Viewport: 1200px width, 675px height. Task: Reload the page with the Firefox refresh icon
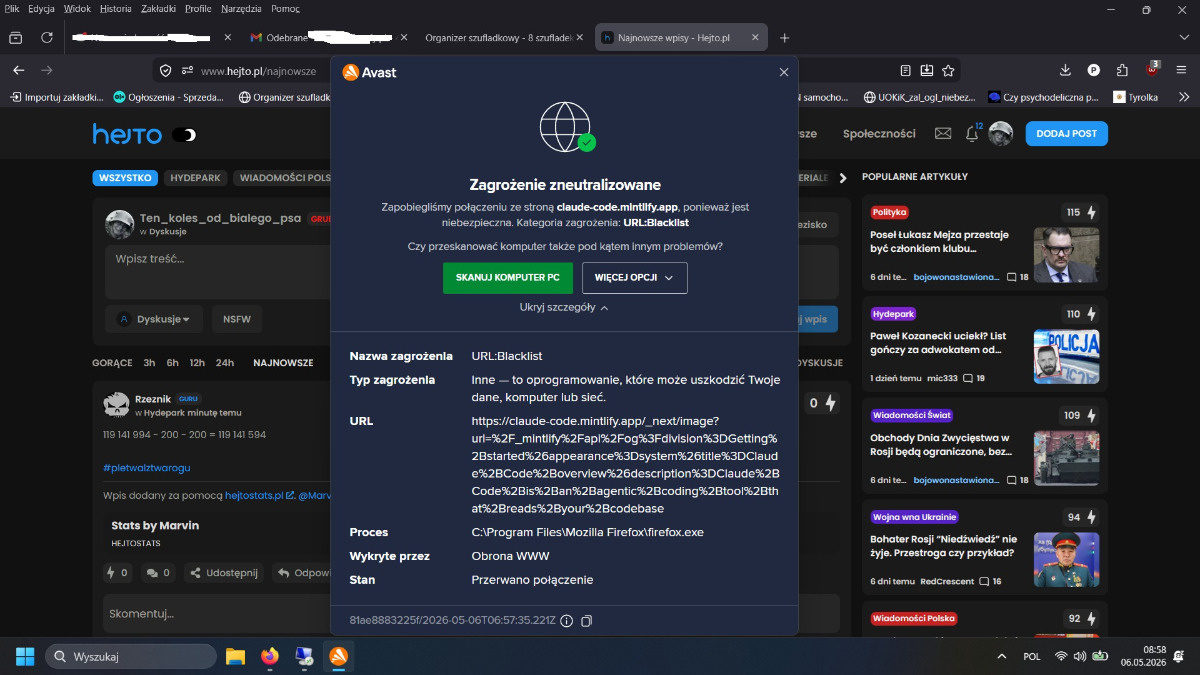click(47, 38)
